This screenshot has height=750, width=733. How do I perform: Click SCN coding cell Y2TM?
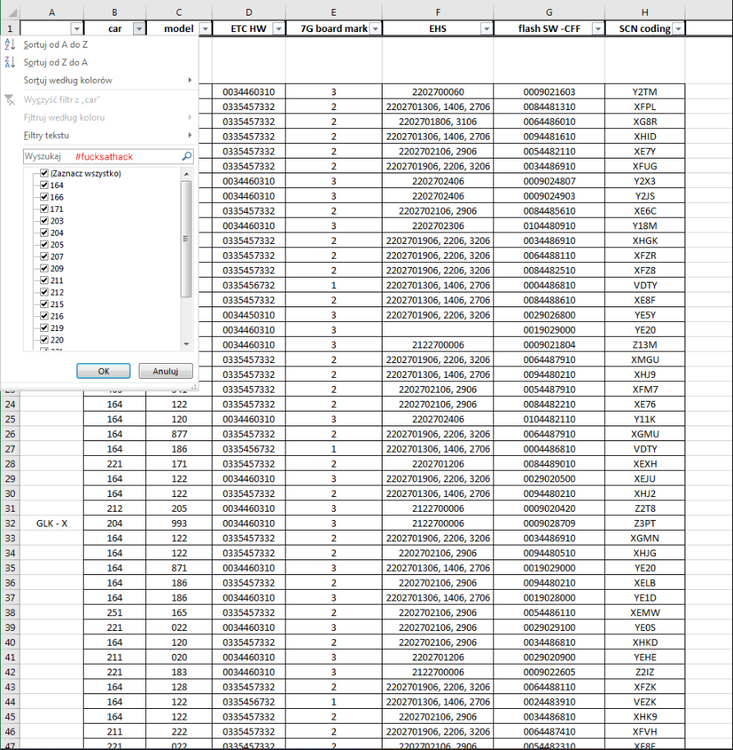click(x=645, y=92)
